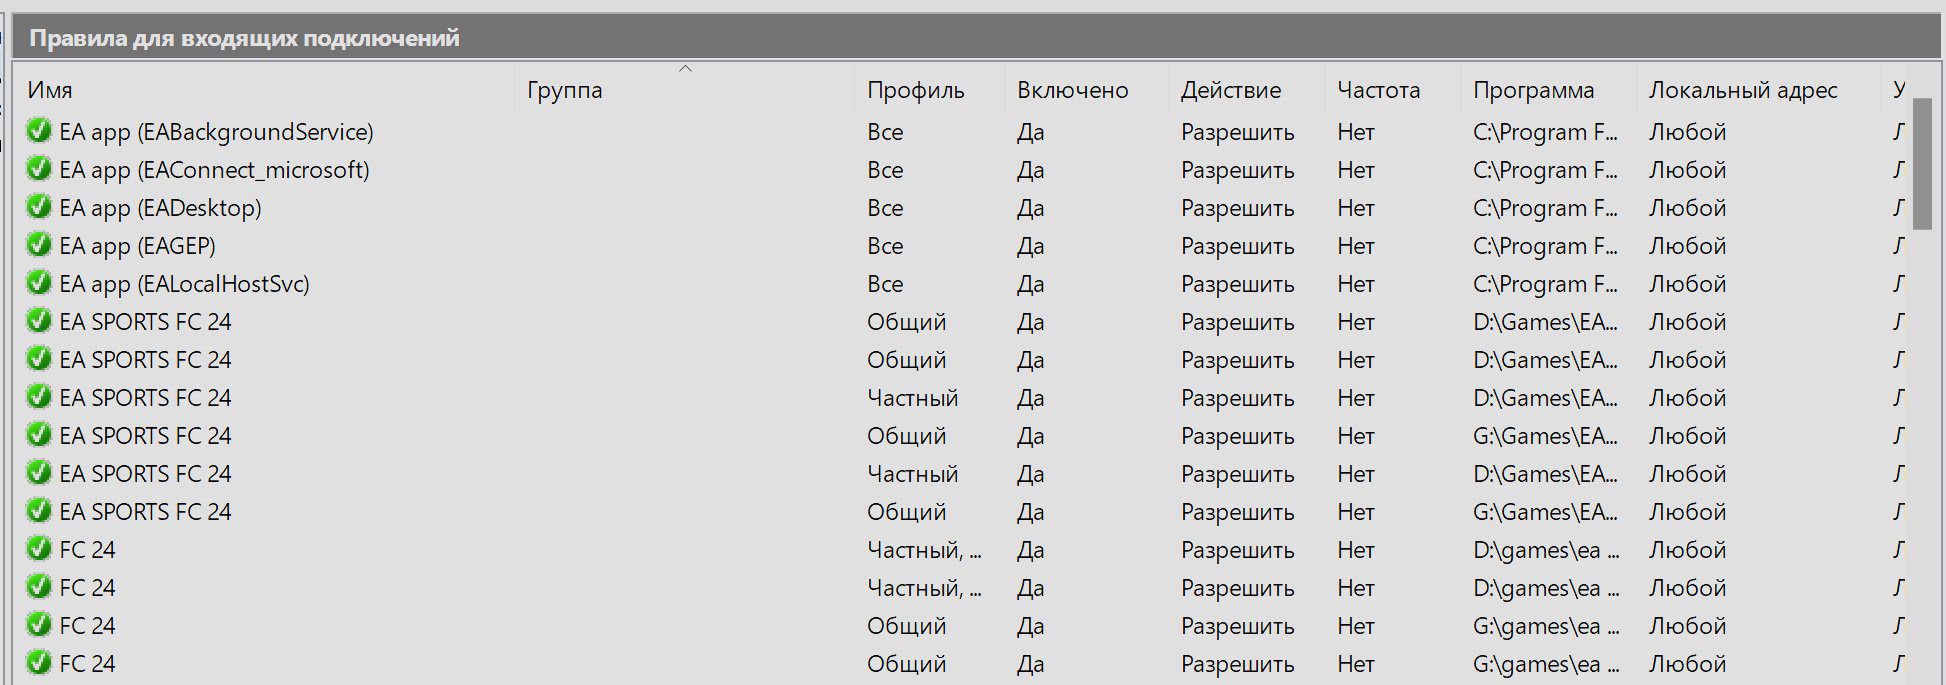Click the C:\Program F... path in EABackgroundService row
This screenshot has height=685, width=1946.
[x=1545, y=132]
